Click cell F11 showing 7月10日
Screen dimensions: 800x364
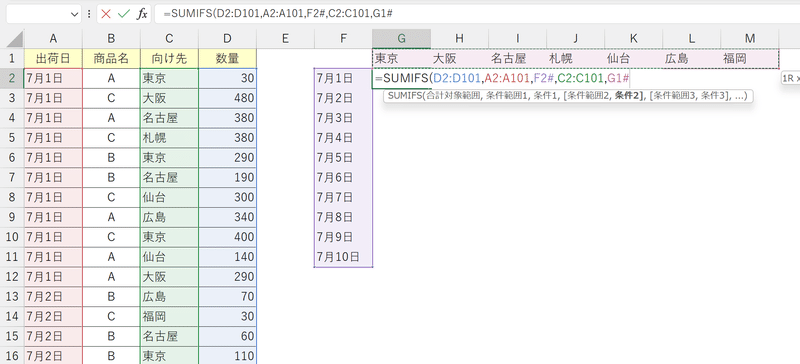pos(343,257)
